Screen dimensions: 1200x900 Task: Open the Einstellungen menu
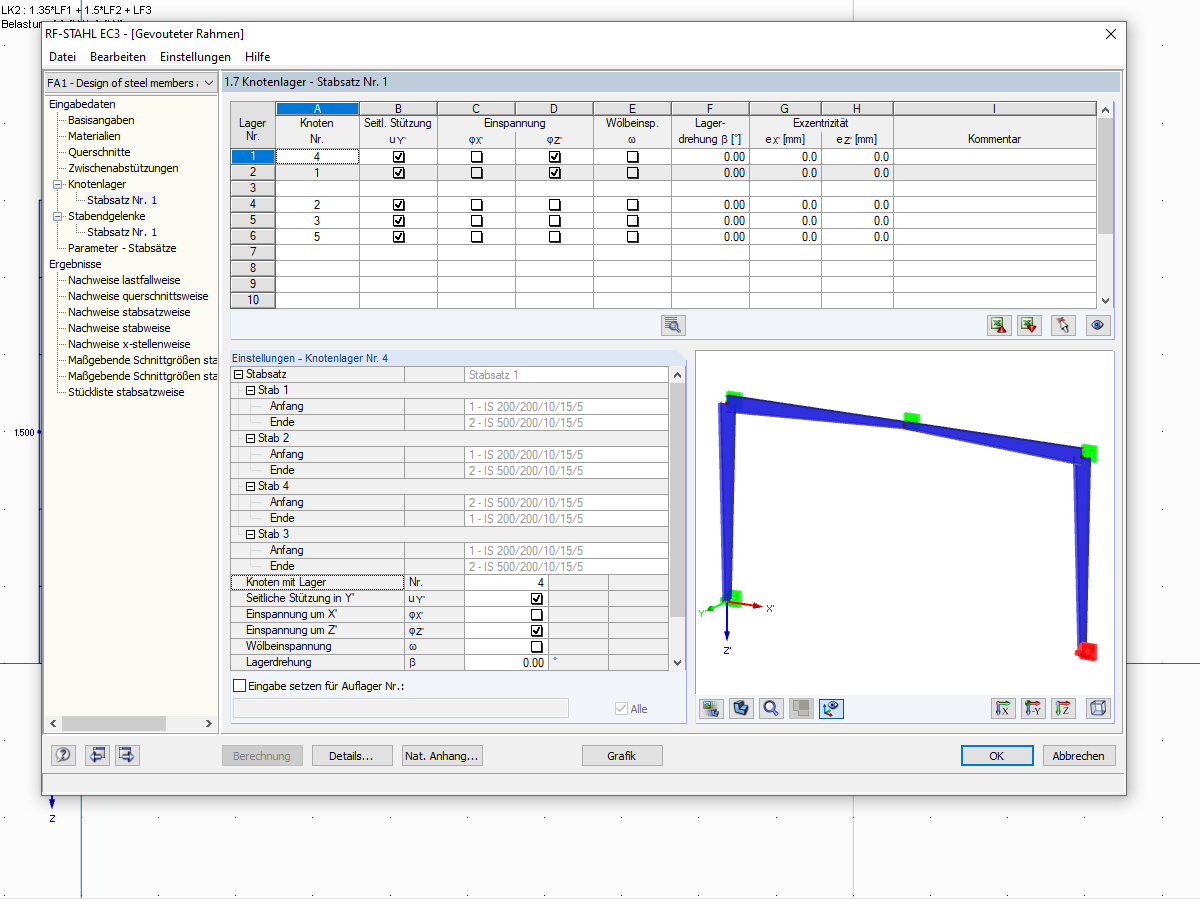tap(195, 57)
